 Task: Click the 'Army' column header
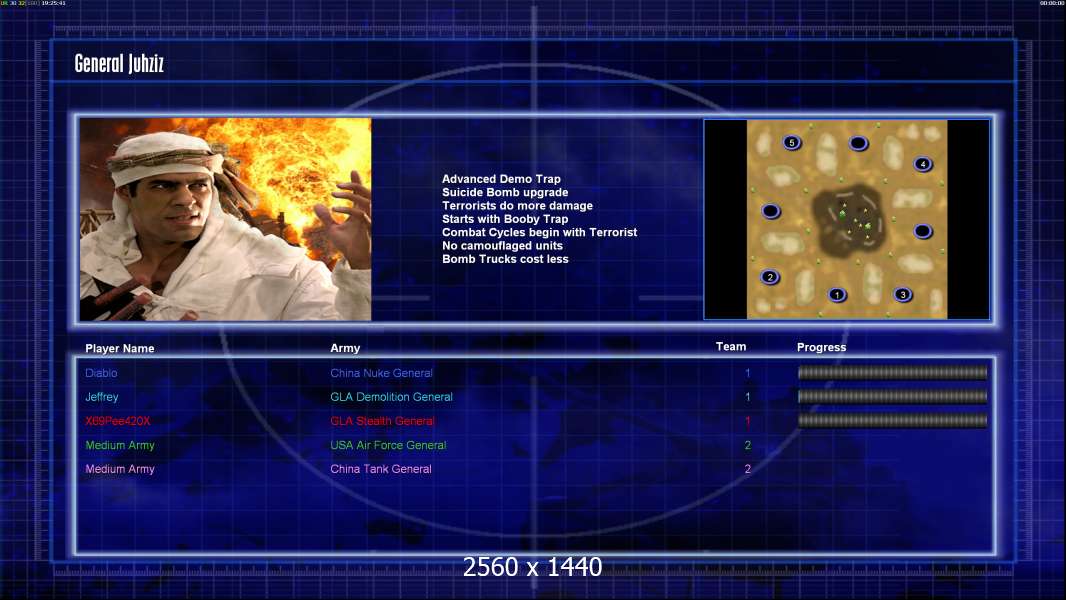tap(345, 348)
